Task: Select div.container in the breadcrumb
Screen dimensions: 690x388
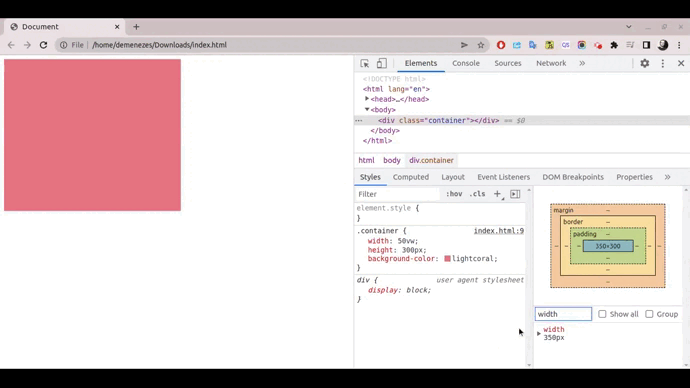Action: click(x=431, y=160)
